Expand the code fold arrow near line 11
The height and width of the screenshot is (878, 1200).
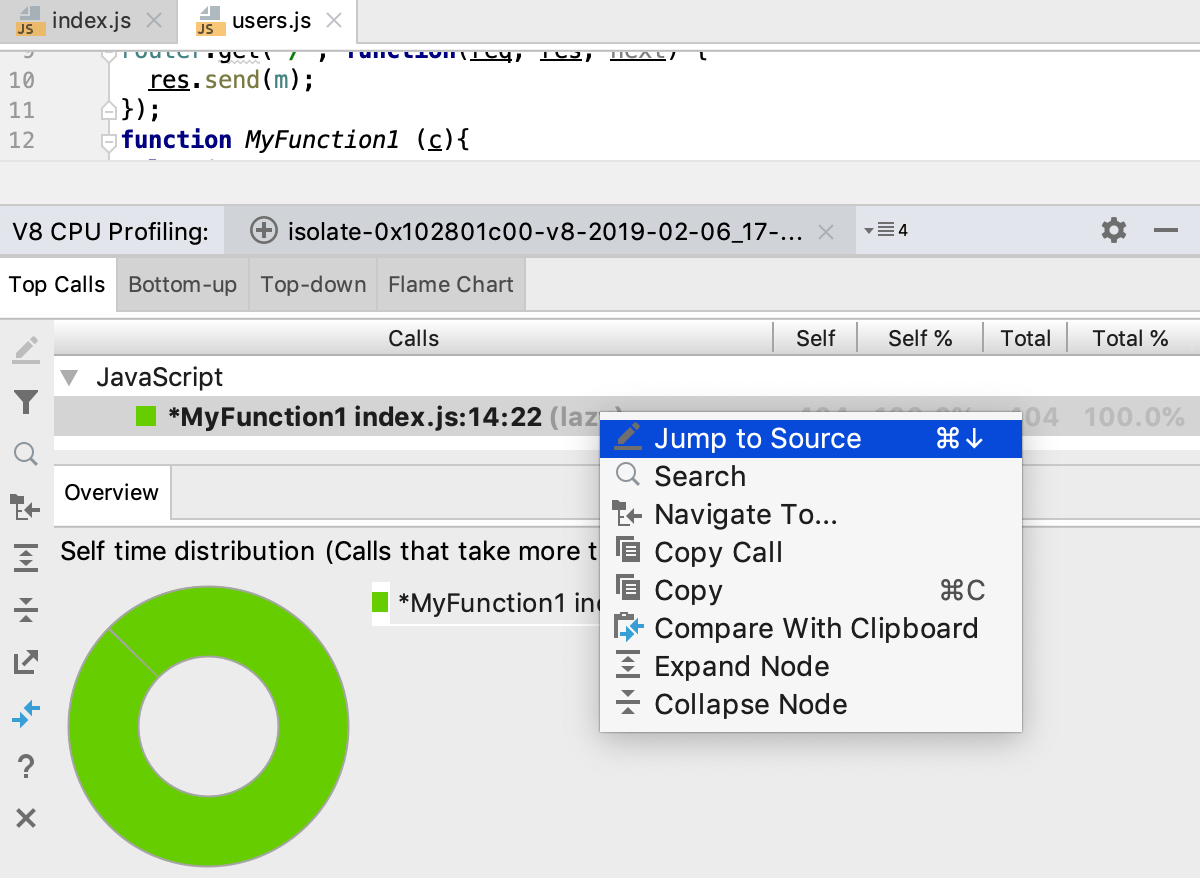(x=108, y=111)
